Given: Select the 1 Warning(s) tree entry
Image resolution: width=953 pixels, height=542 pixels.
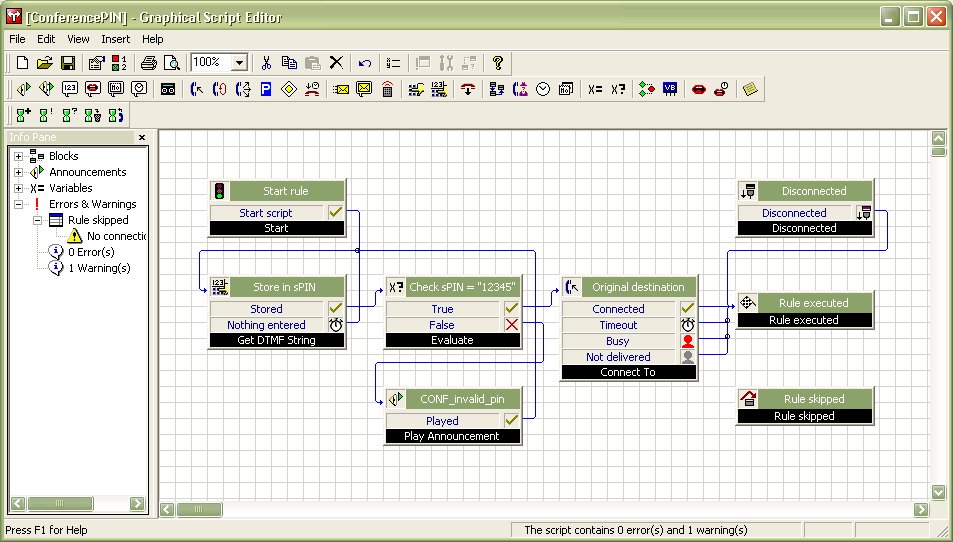Looking at the screenshot, I should [98, 268].
